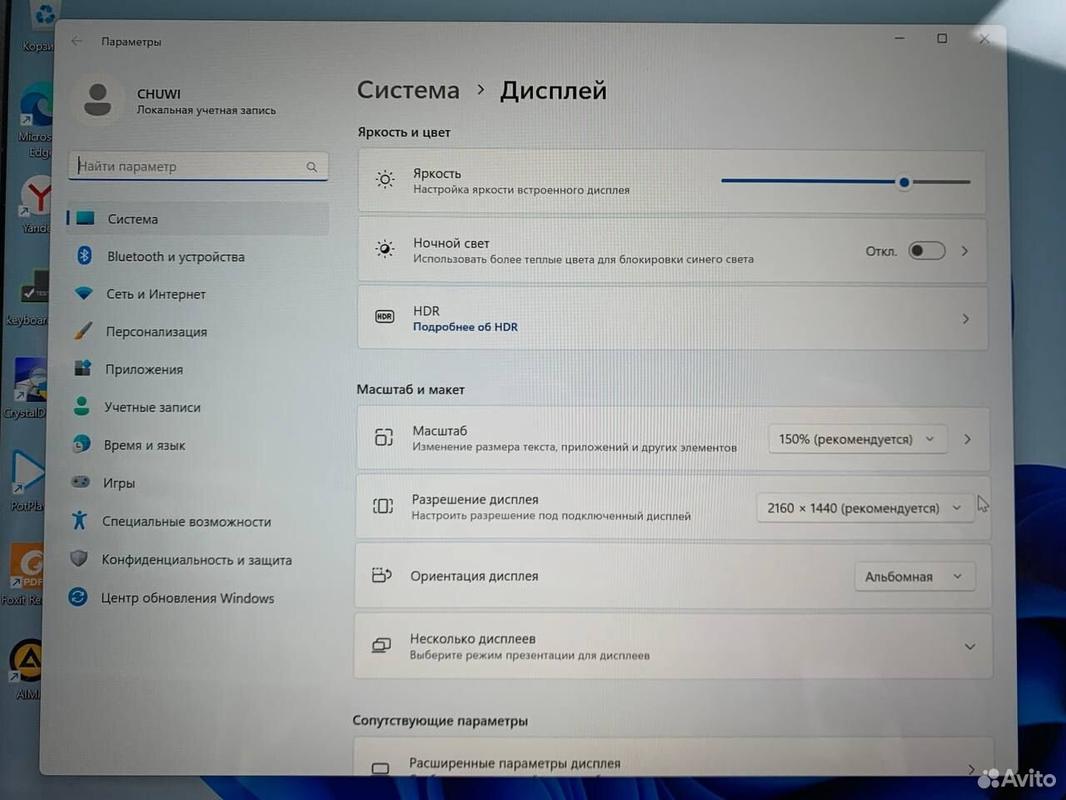Click the gamepad Игры icon
This screenshot has width=1066, height=800.
[80, 482]
